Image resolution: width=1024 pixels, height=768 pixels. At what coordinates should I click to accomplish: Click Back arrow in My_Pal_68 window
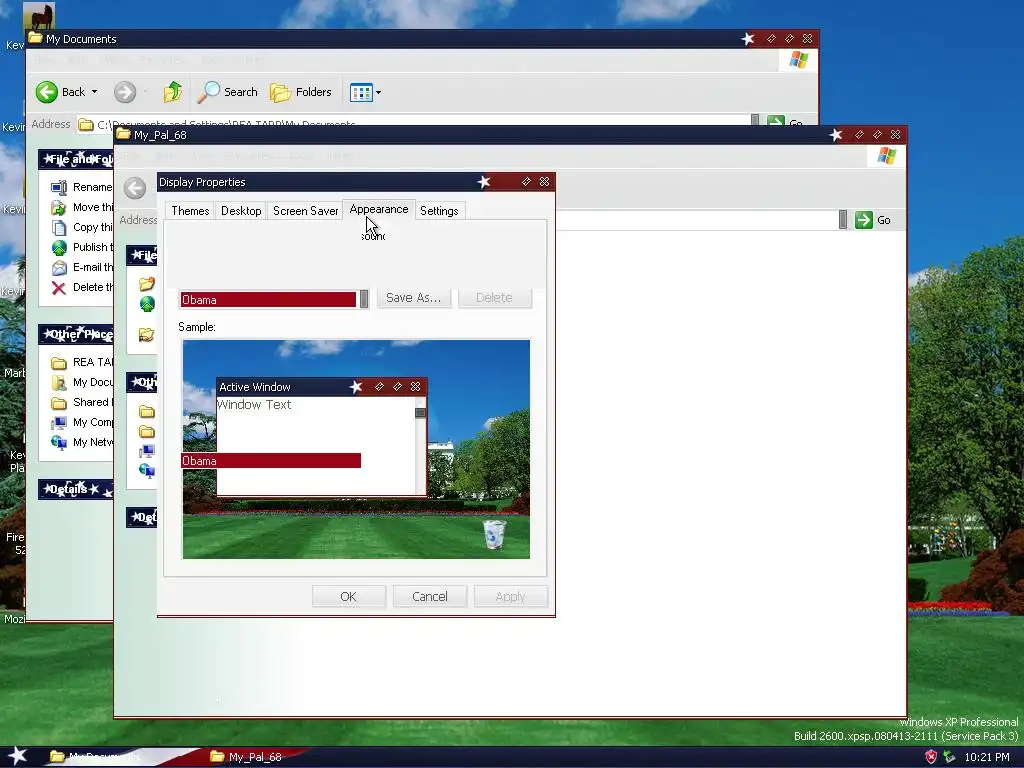pyautogui.click(x=135, y=188)
